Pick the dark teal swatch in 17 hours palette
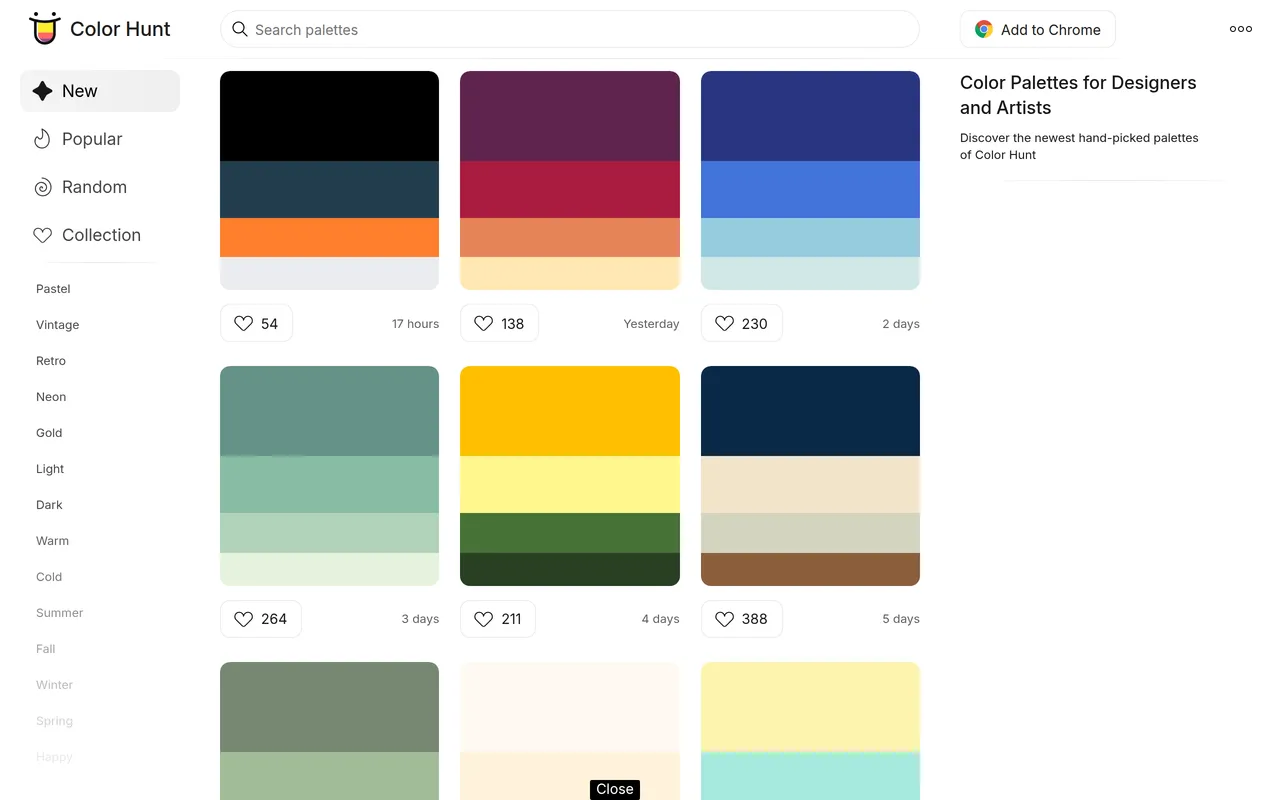 click(x=329, y=189)
